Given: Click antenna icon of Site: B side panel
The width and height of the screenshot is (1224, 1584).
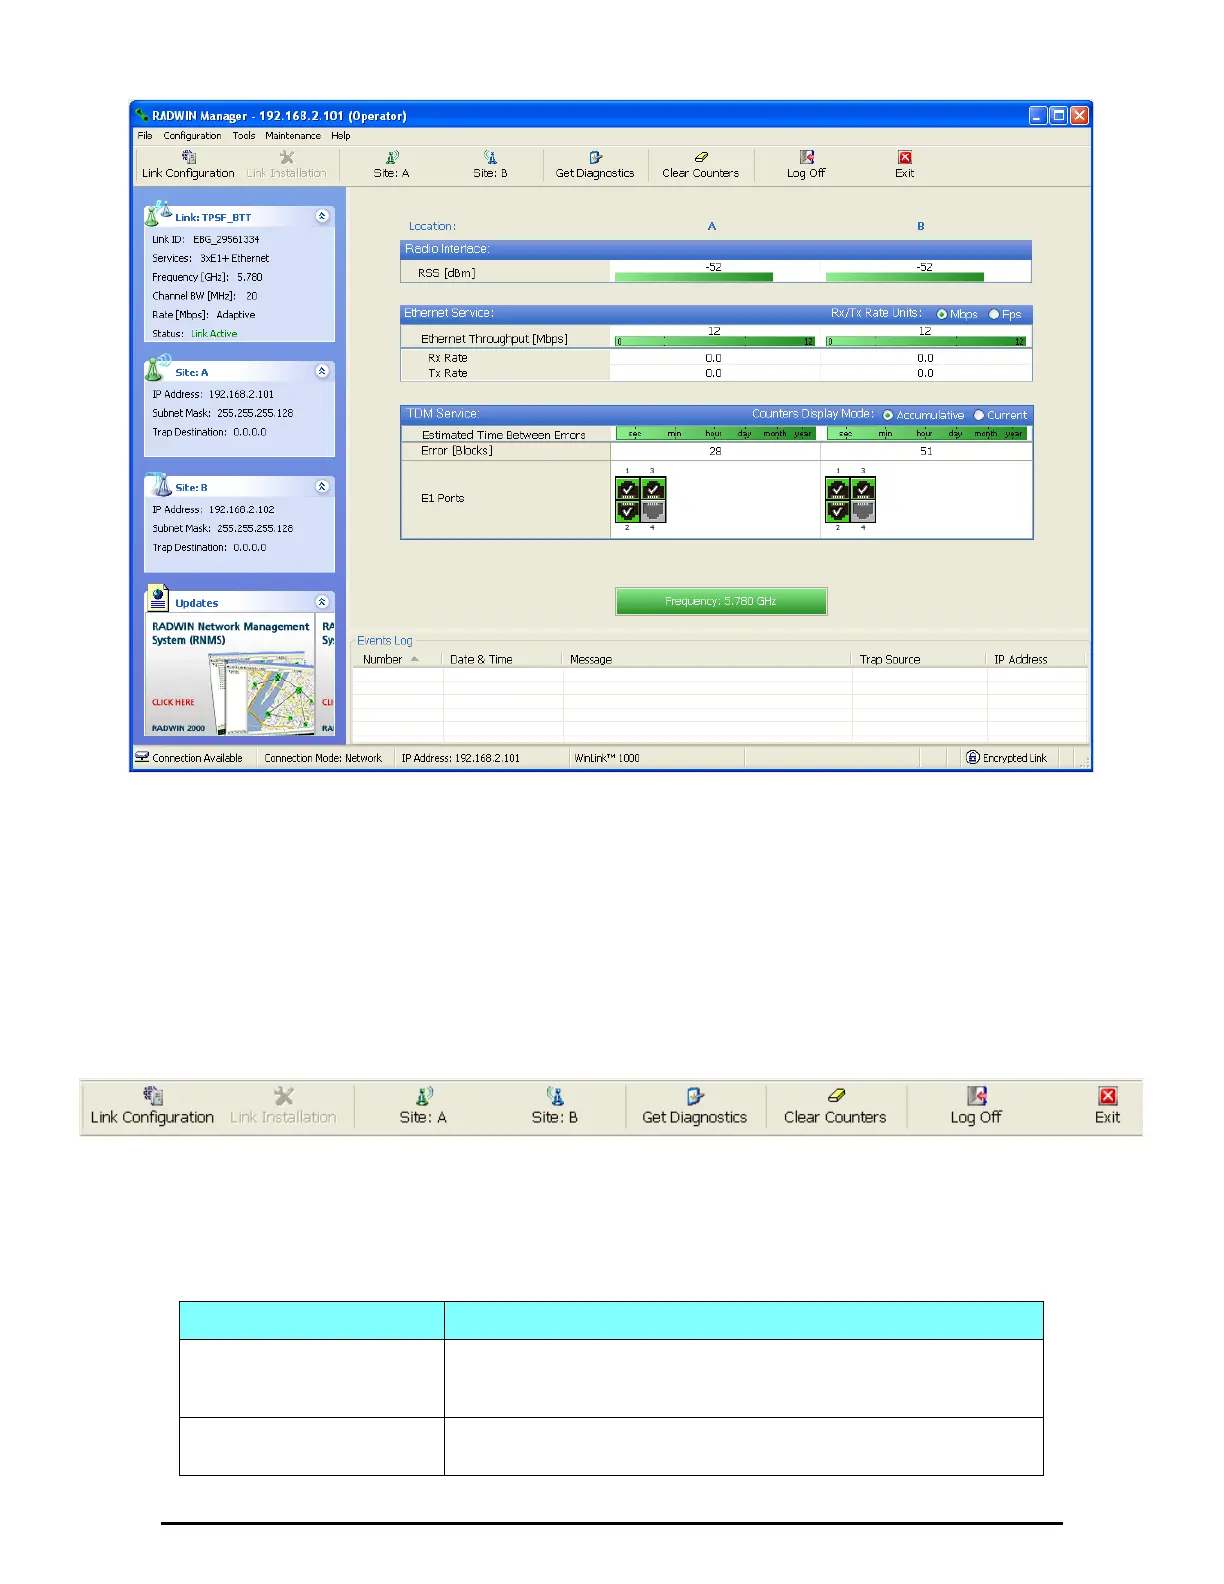Looking at the screenshot, I should click(x=160, y=484).
